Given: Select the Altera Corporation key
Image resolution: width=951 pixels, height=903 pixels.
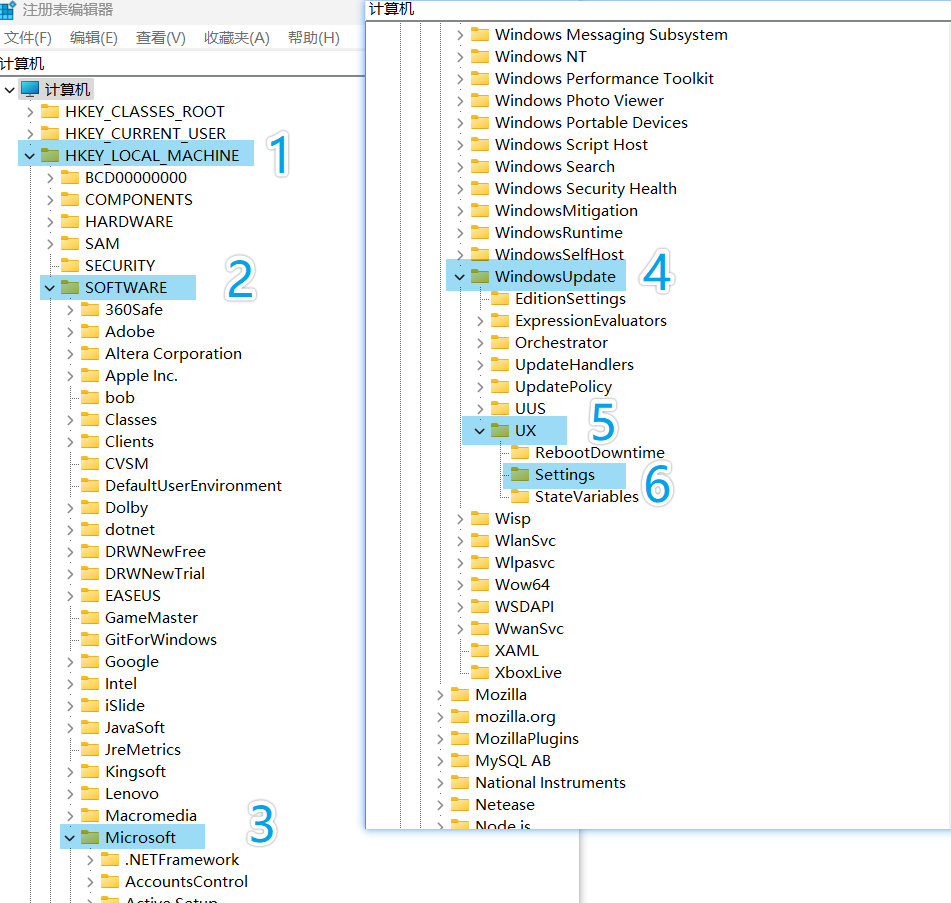Looking at the screenshot, I should (173, 354).
